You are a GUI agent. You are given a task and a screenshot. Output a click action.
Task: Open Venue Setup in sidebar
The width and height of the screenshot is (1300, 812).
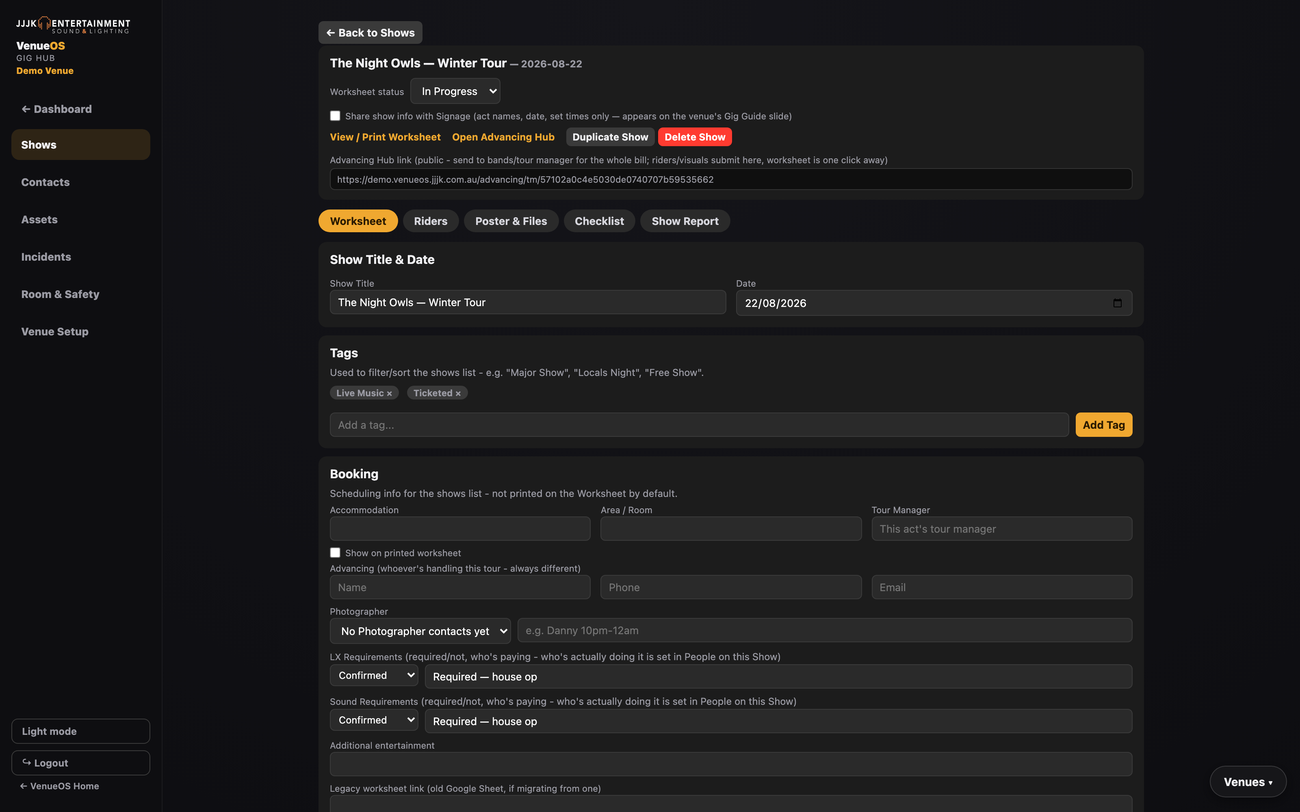click(80, 331)
